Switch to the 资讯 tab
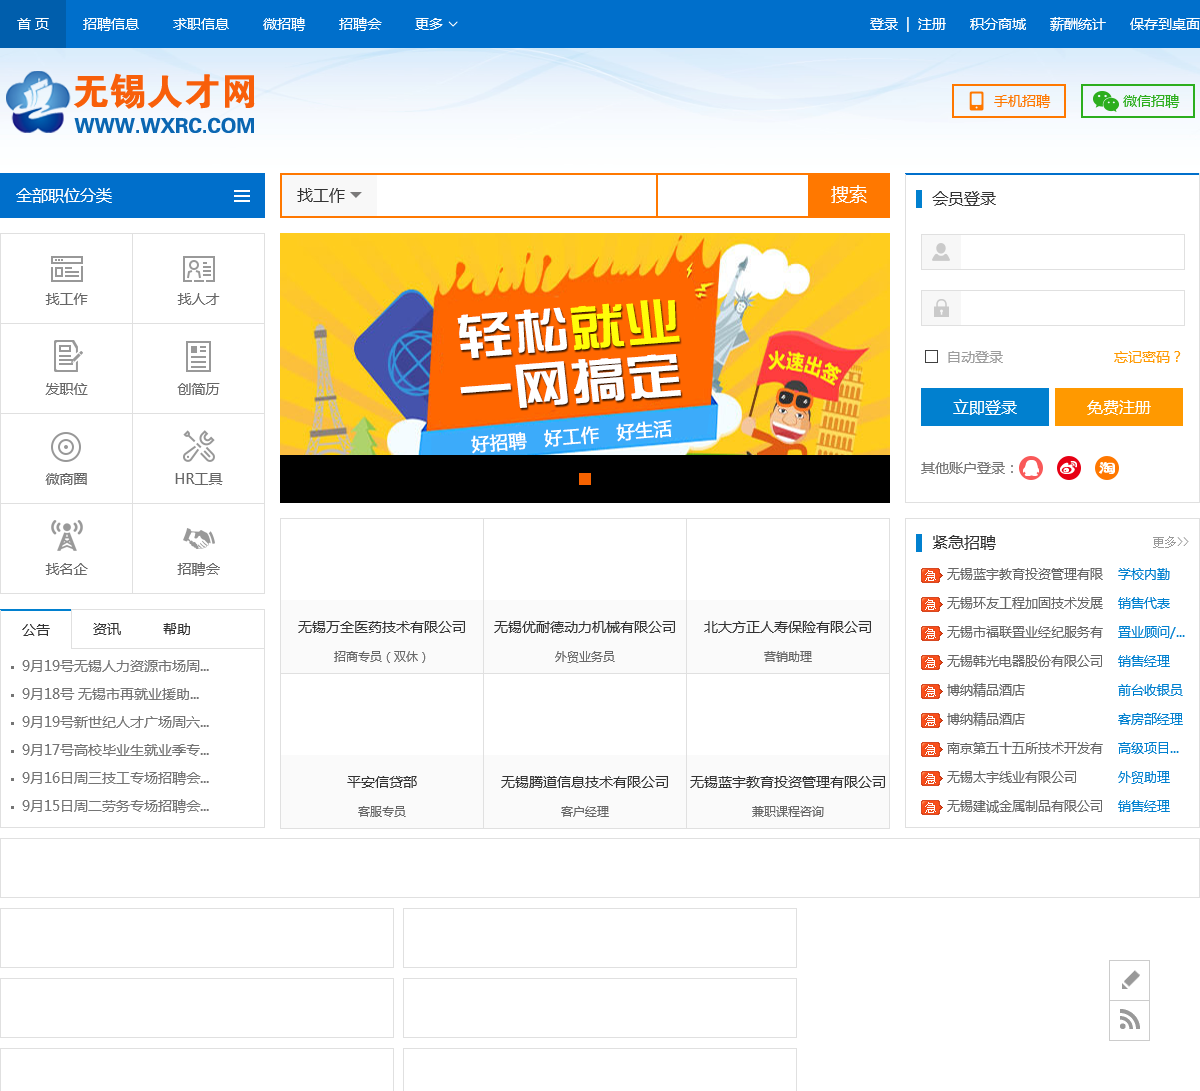Viewport: 1200px width, 1091px height. (107, 629)
